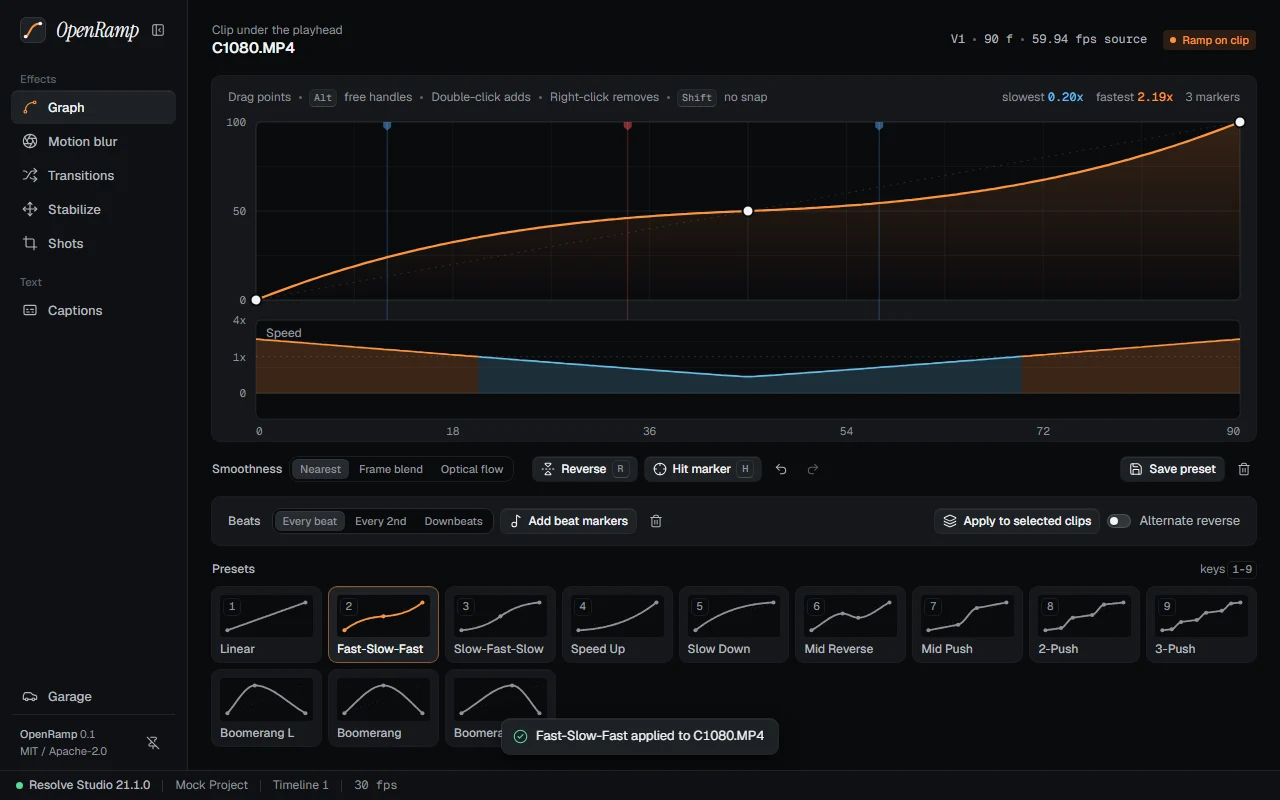Click the red marker on the graph

pyautogui.click(x=628, y=126)
